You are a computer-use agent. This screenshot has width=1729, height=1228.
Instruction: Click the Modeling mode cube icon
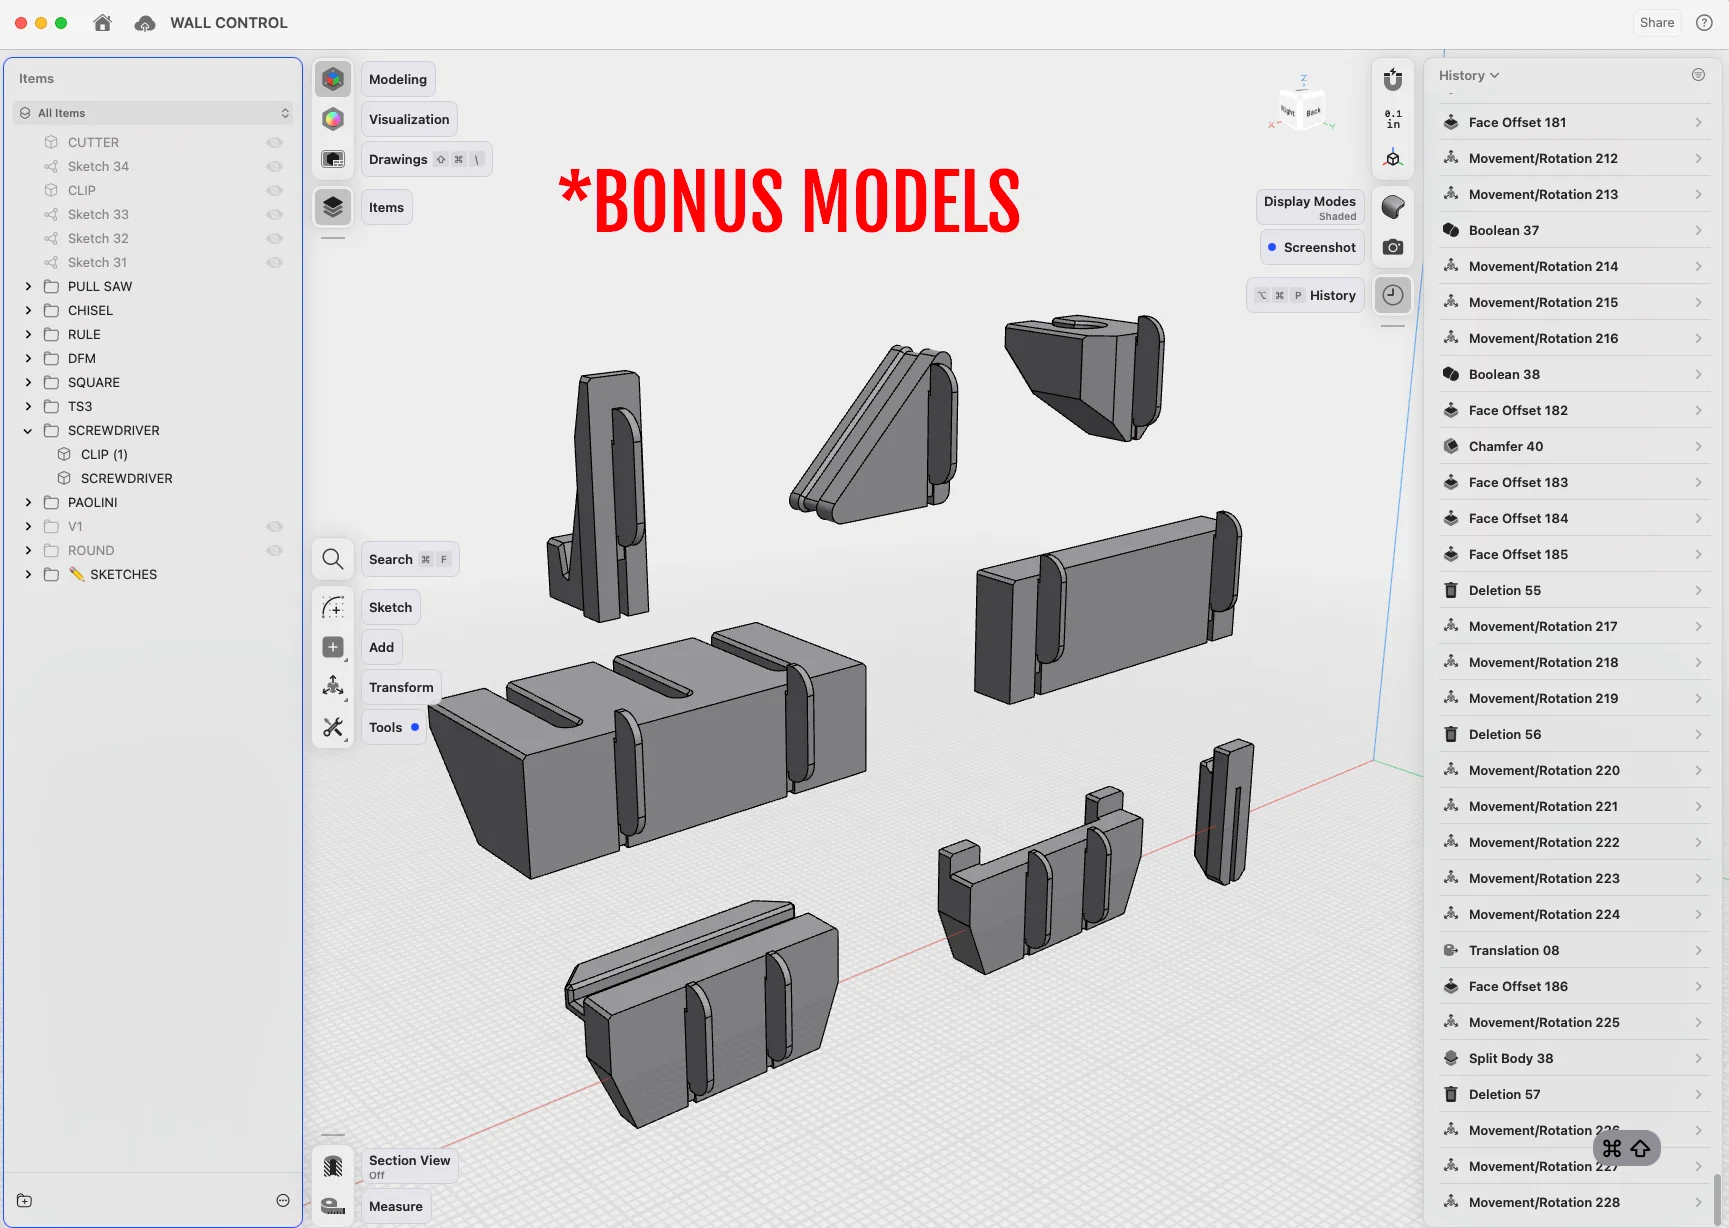[333, 79]
